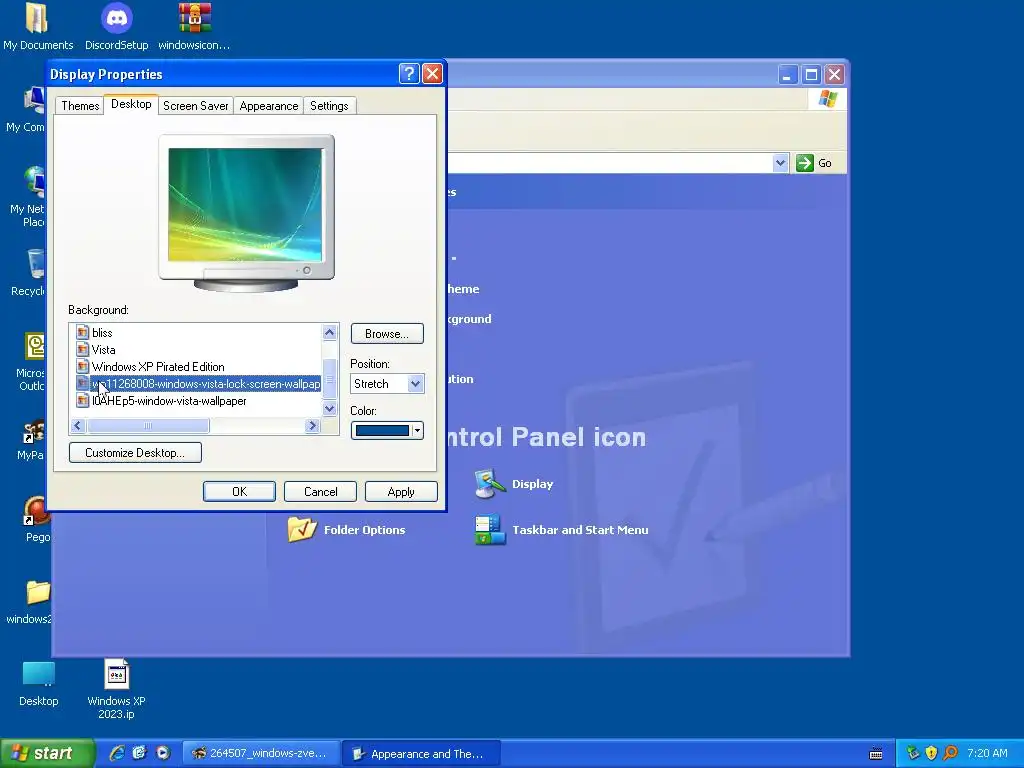Click the background list scroll-right arrow

312,426
